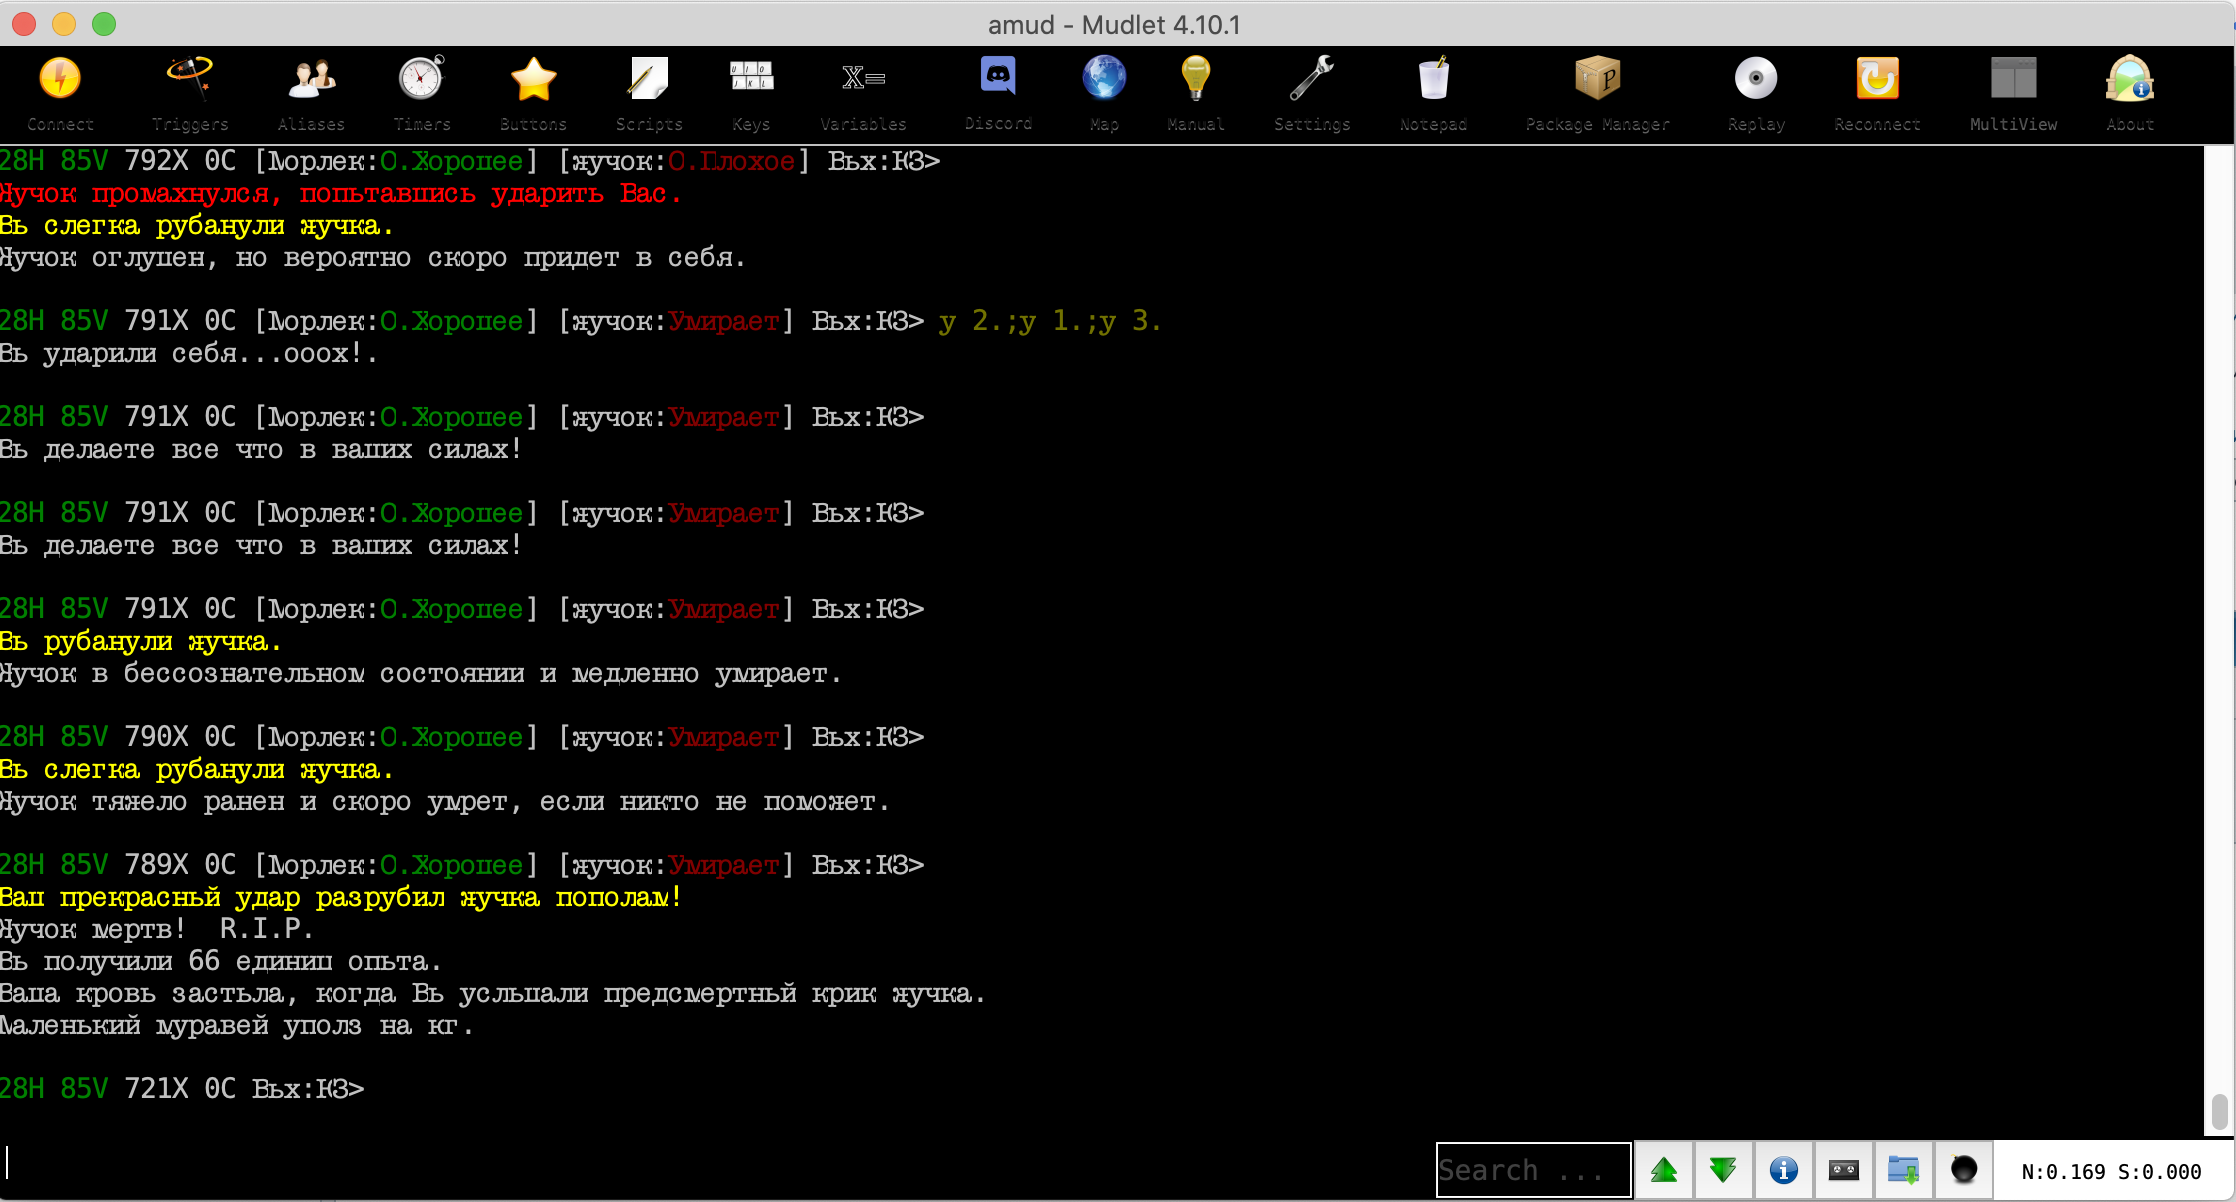The image size is (2236, 1202).
Task: Click the Scripts toolbar icon
Action: (x=648, y=93)
